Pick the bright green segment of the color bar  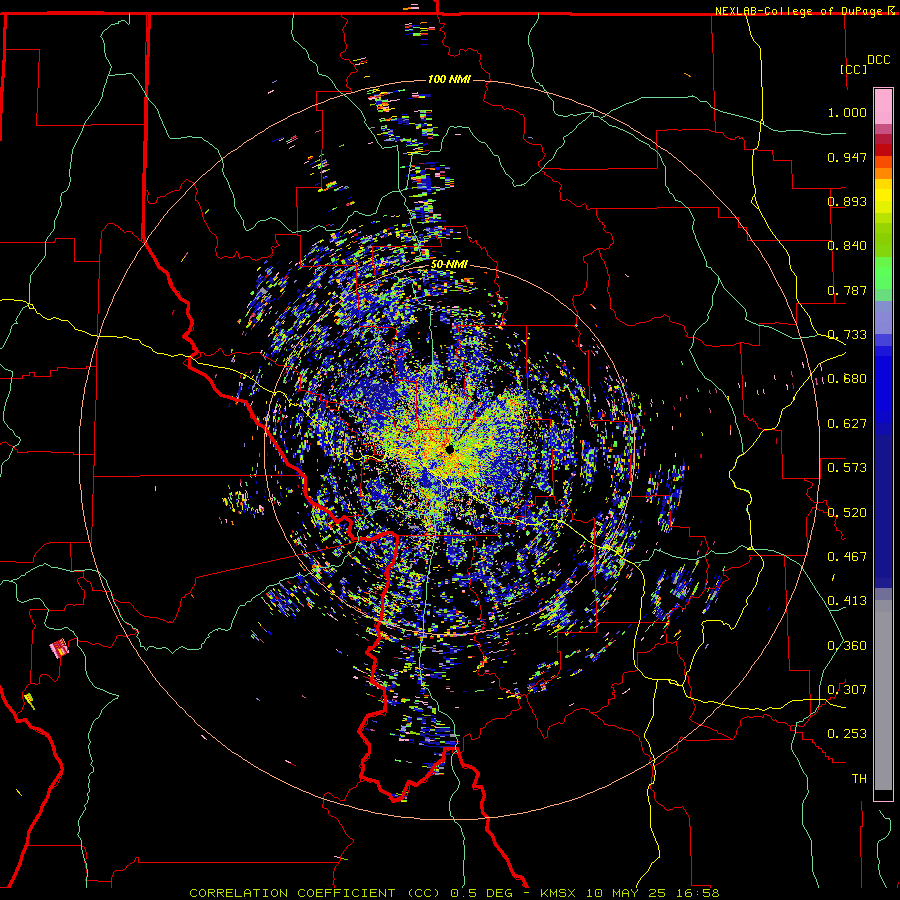click(x=883, y=272)
